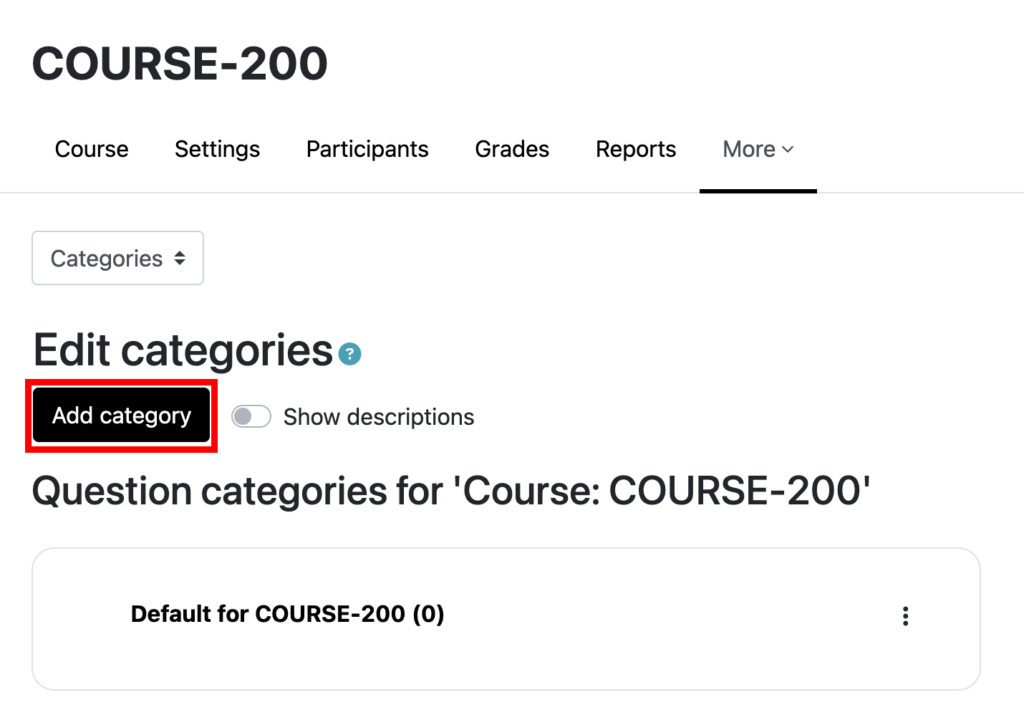
Task: Click the up-down arrows in Categories selector
Action: pyautogui.click(x=179, y=258)
